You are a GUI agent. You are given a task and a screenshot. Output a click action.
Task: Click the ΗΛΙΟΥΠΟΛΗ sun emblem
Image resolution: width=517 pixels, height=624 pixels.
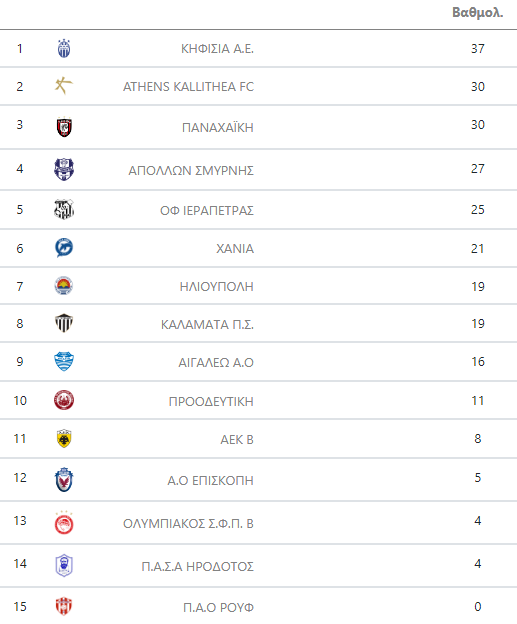click(64, 286)
